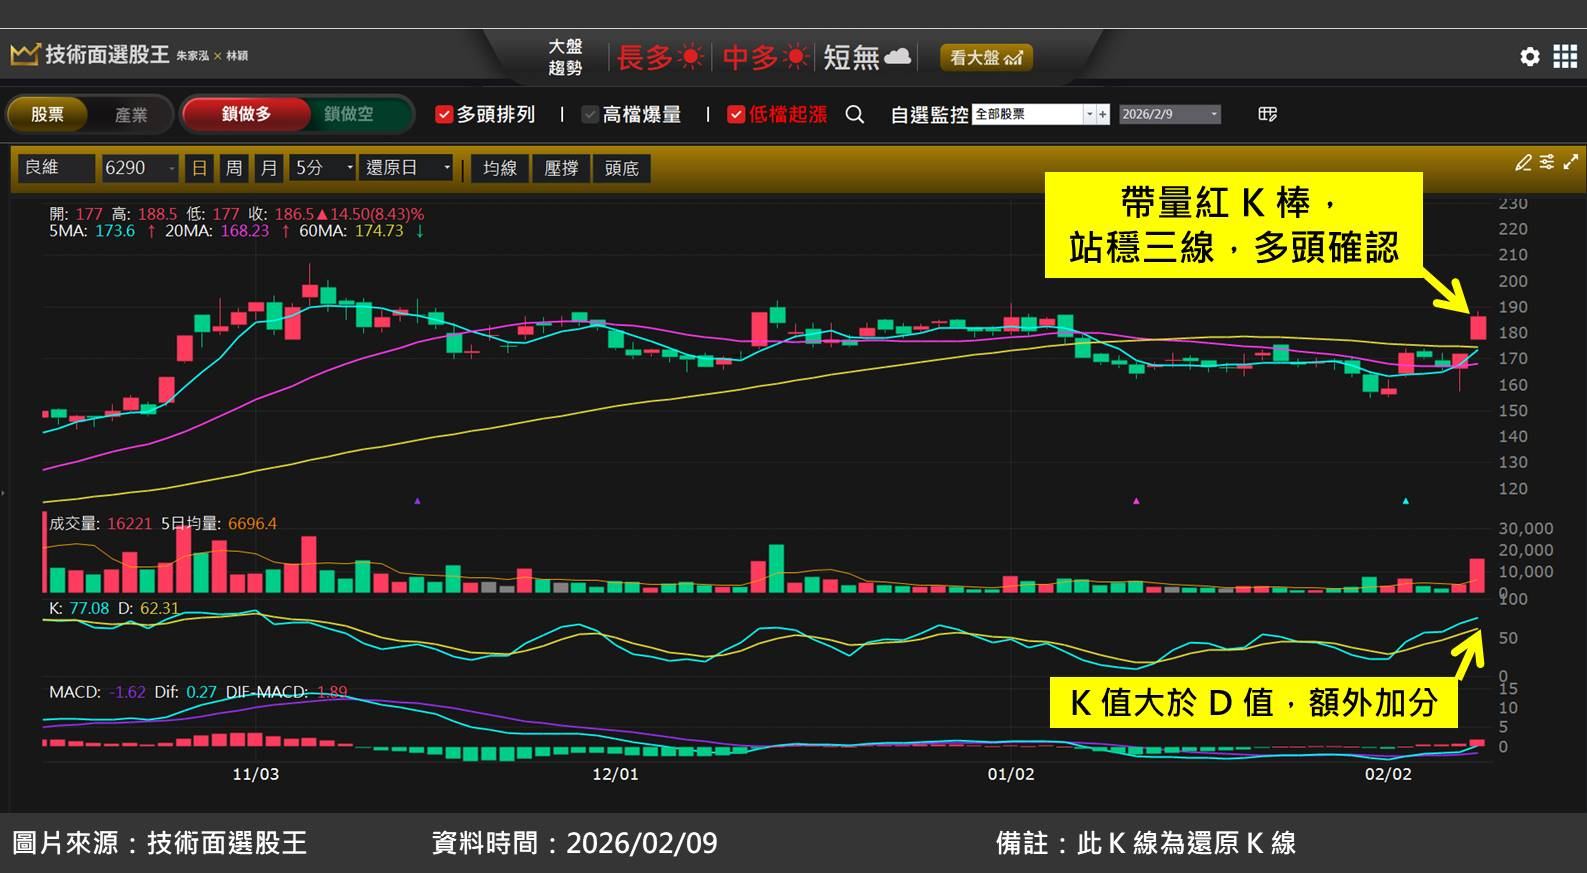This screenshot has width=1587, height=873.
Task: Toggle 低檔起漲 checkbox
Action: [x=736, y=114]
